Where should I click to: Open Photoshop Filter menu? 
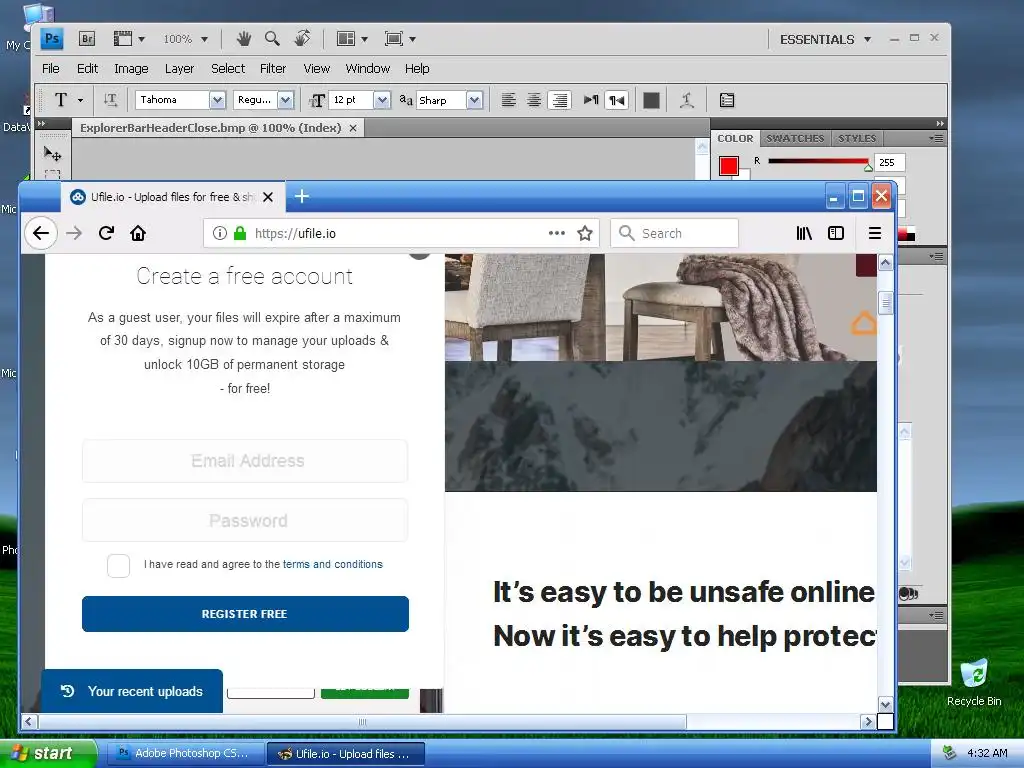click(273, 69)
